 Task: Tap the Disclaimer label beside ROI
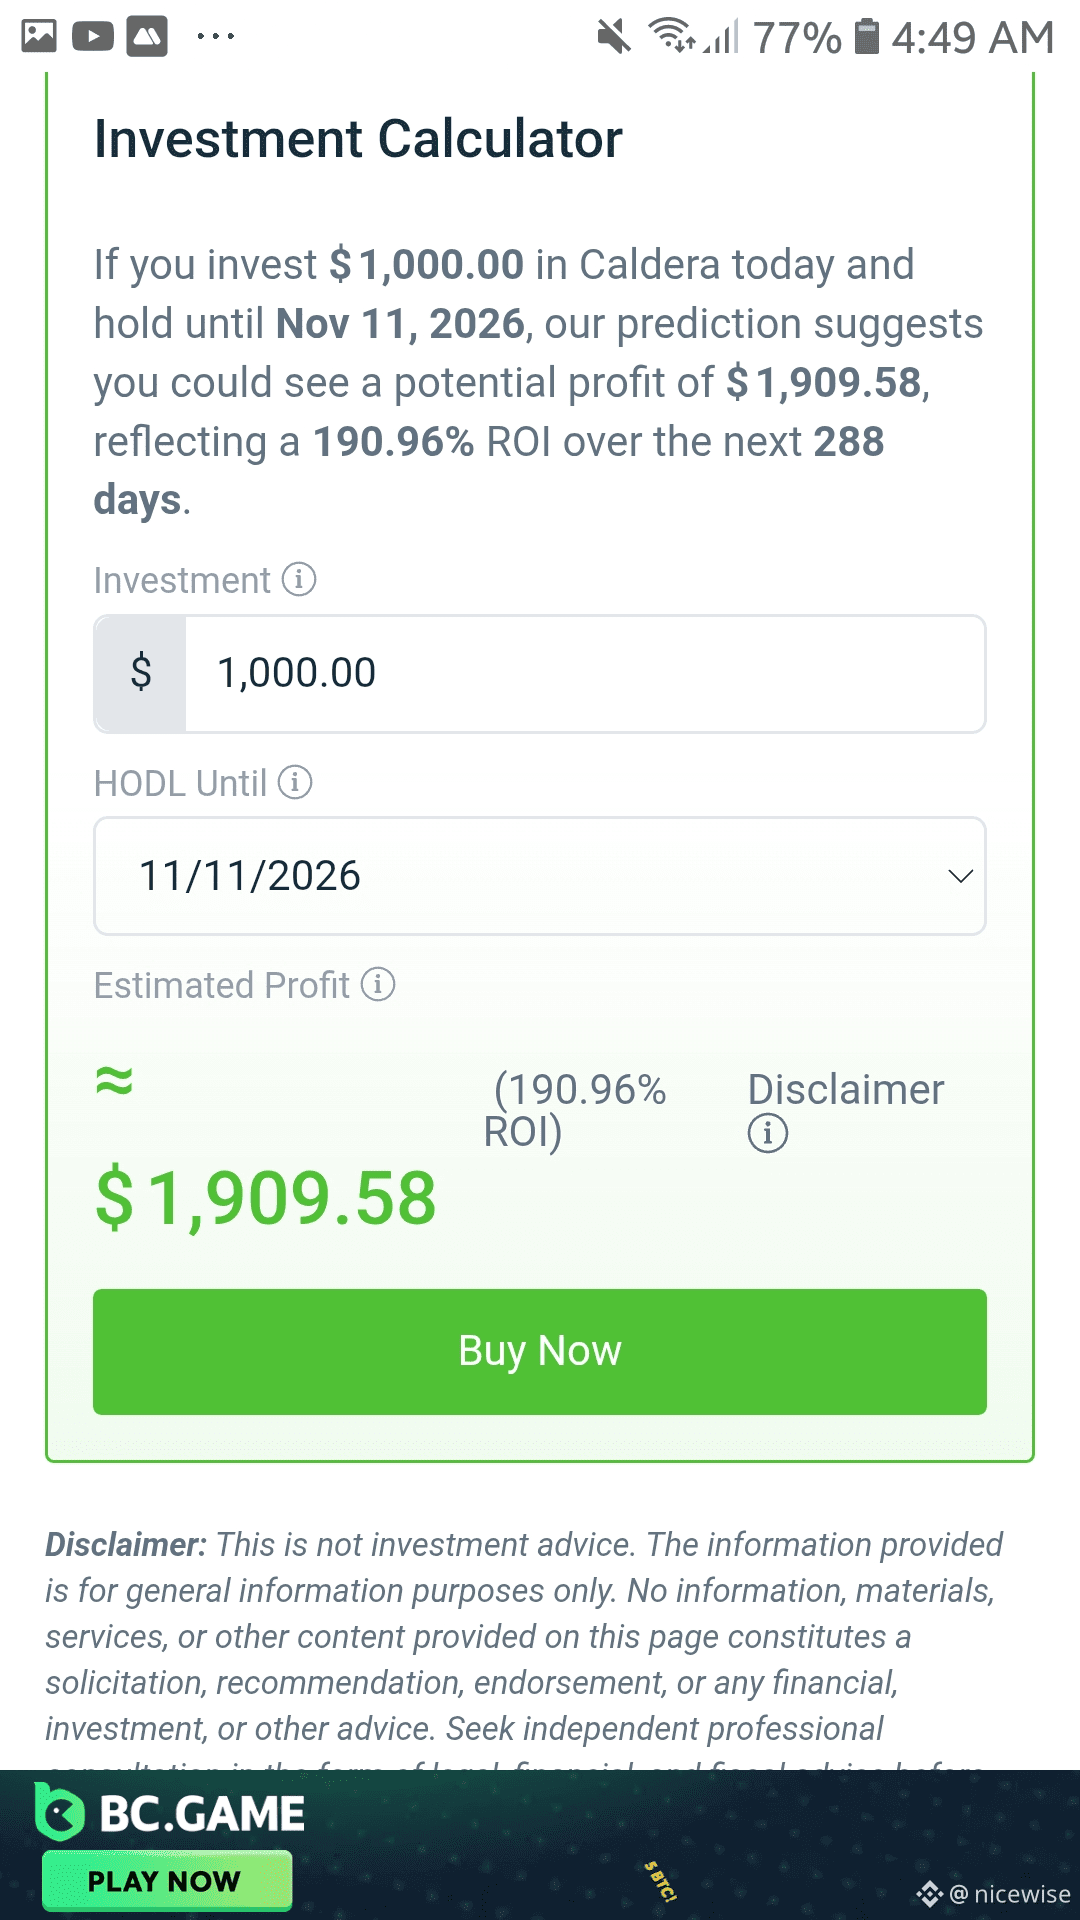(845, 1090)
